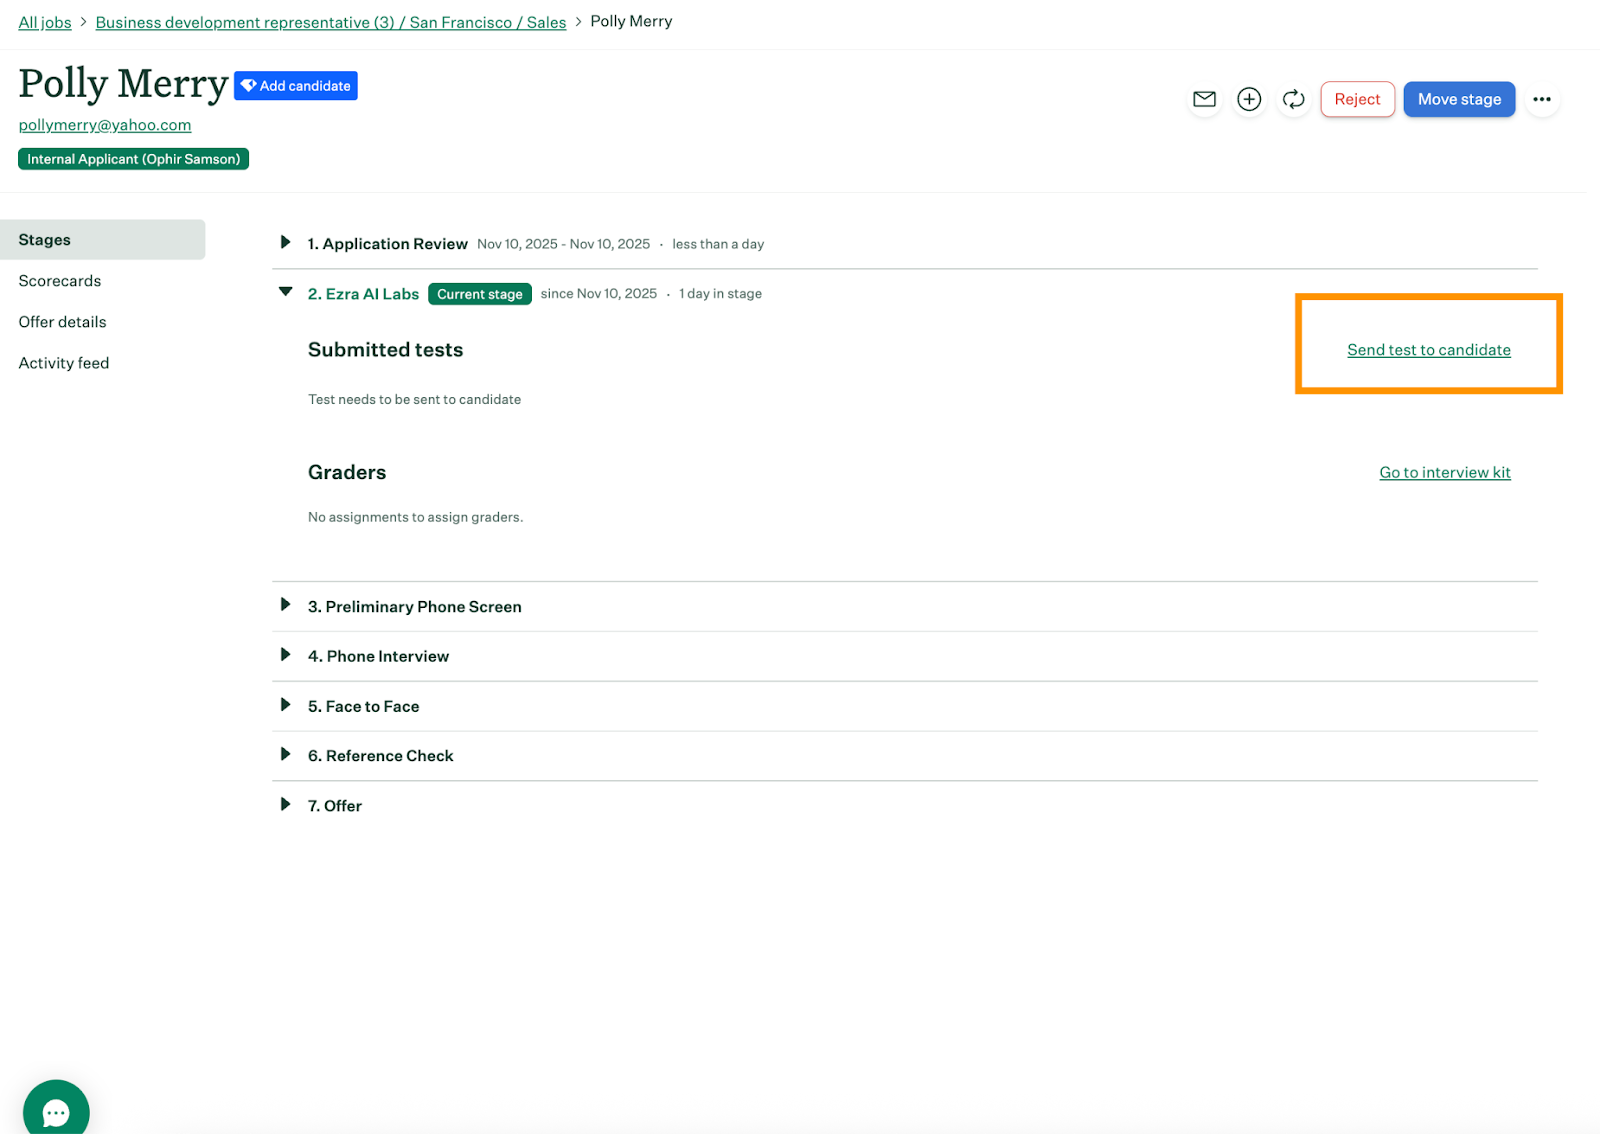Click Send test to candidate link
Image resolution: width=1600 pixels, height=1134 pixels.
pos(1428,350)
